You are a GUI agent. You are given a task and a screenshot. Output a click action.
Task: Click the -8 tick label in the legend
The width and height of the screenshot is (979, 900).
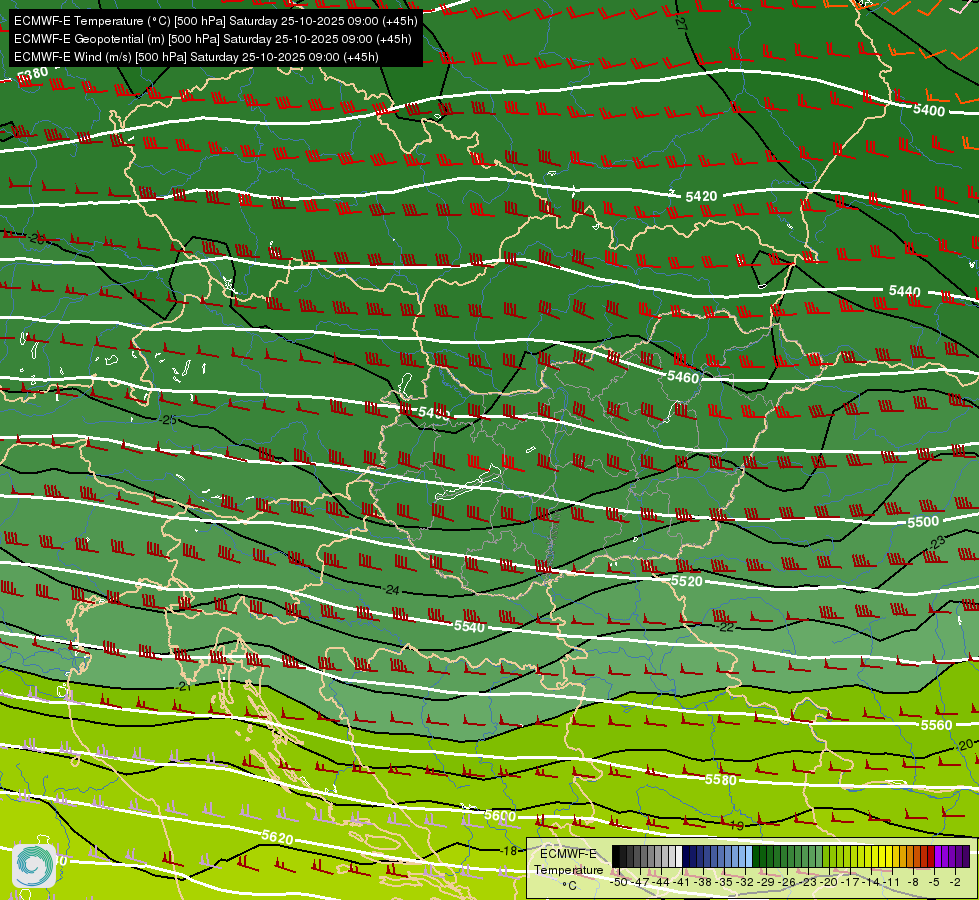click(913, 882)
